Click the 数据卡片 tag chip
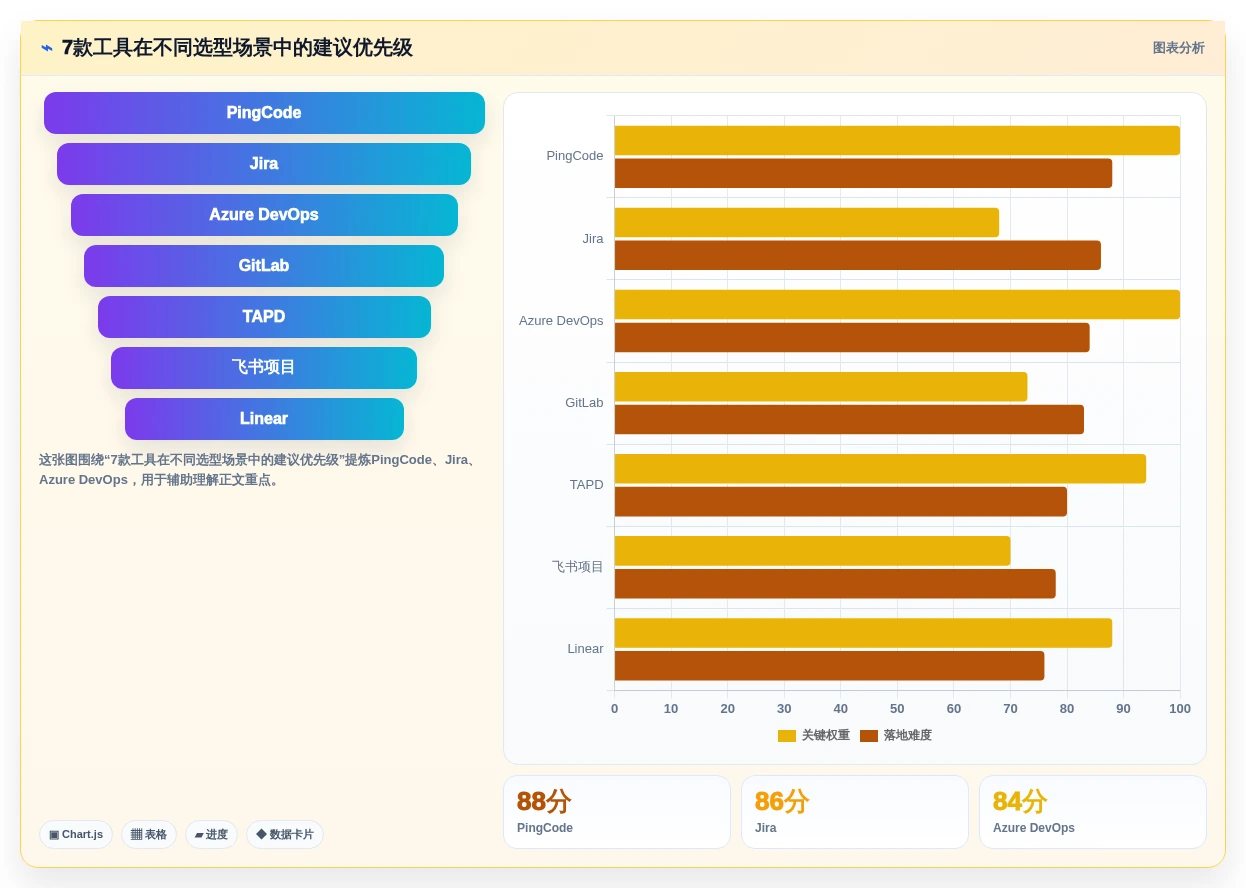Viewport: 1246px width, 888px height. 285,834
